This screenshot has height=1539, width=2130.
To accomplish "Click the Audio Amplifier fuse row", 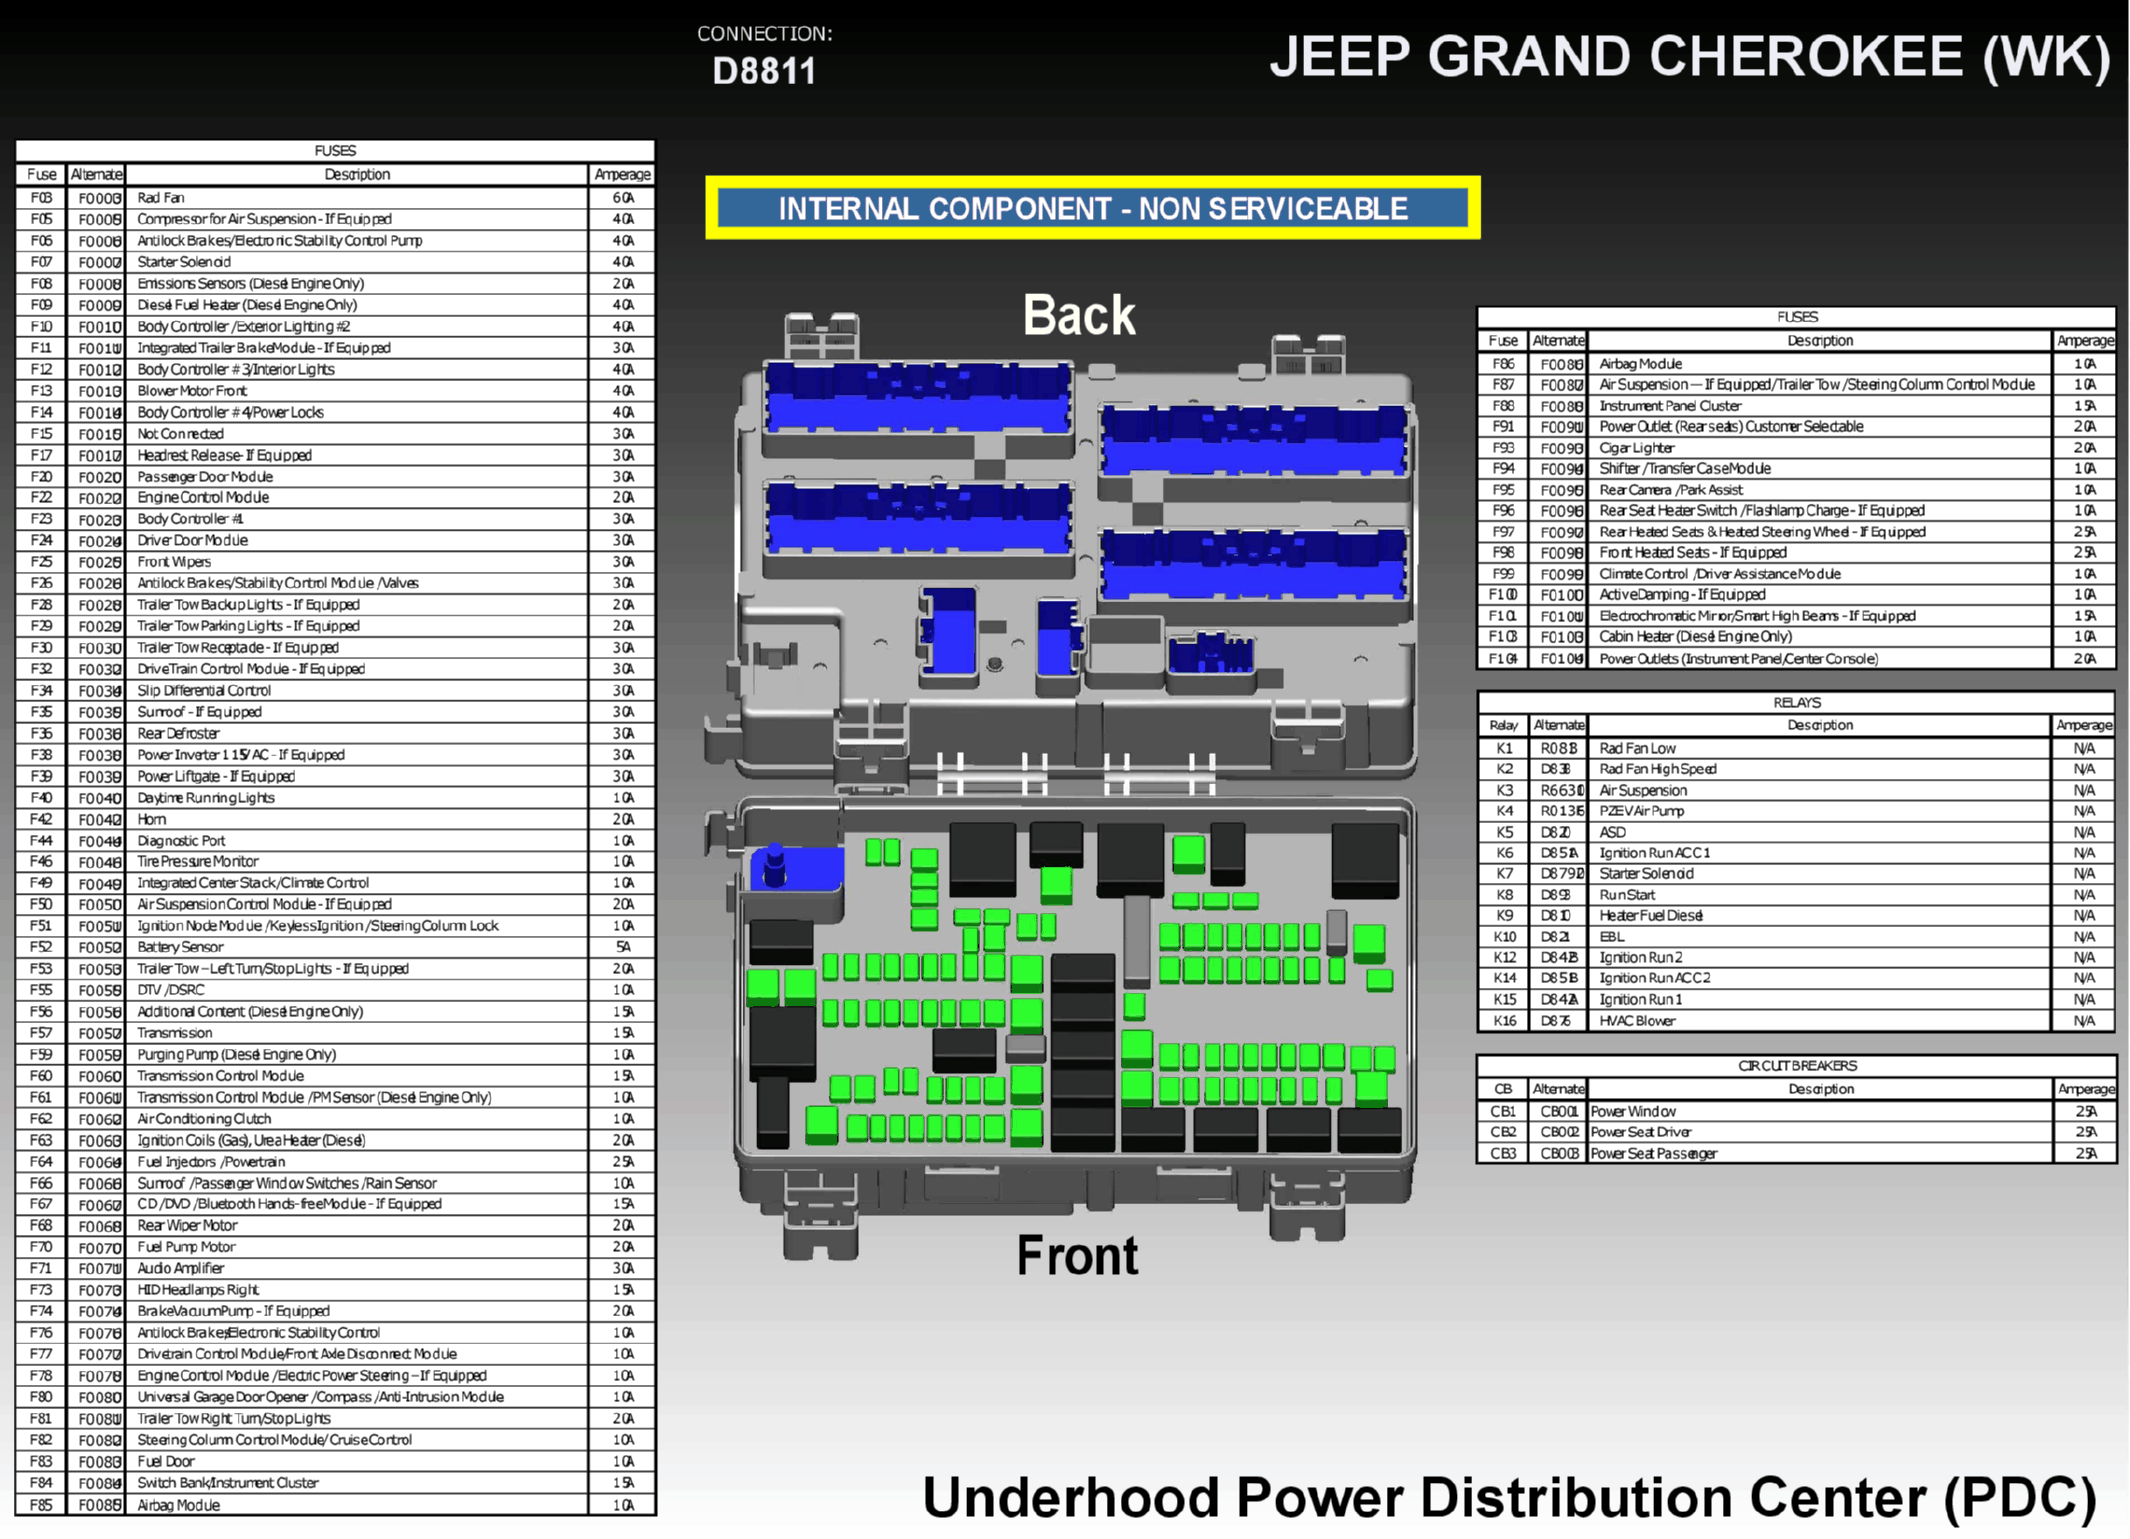I will pos(336,1269).
